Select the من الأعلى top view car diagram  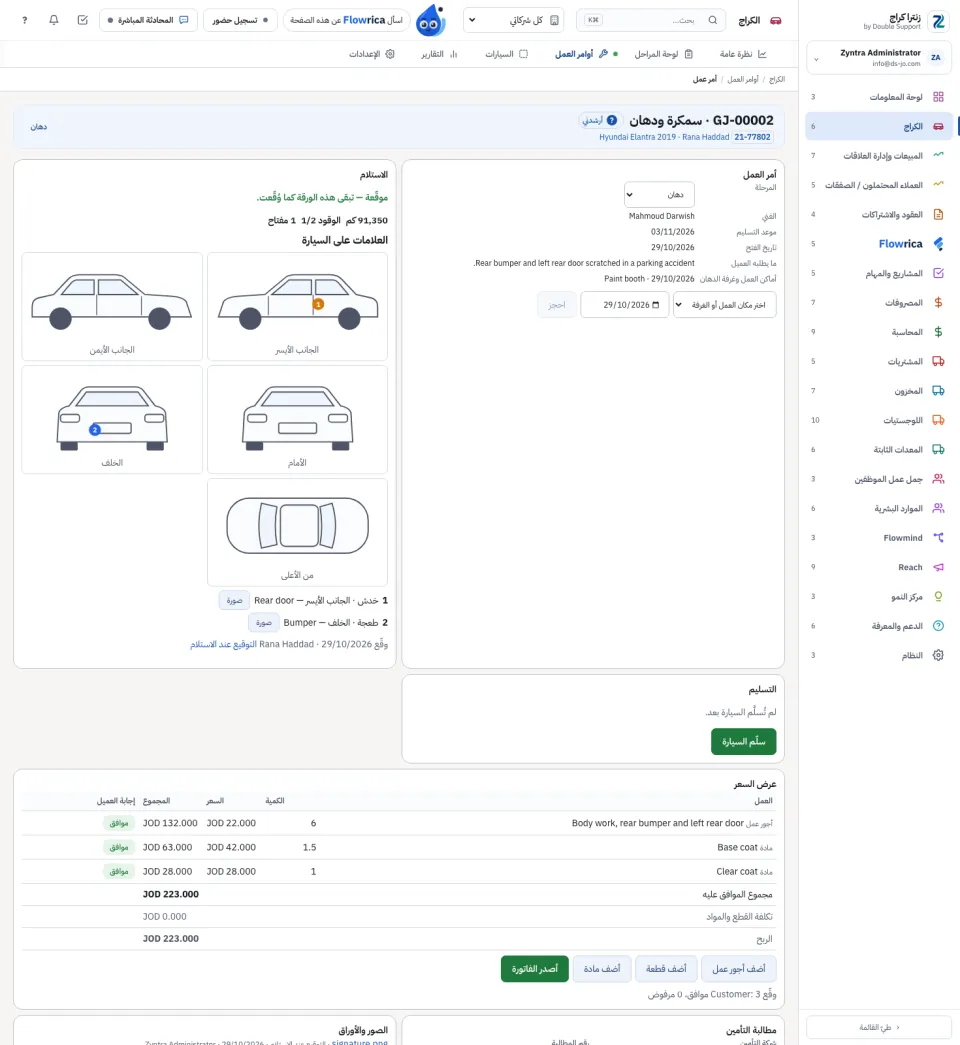coord(297,532)
